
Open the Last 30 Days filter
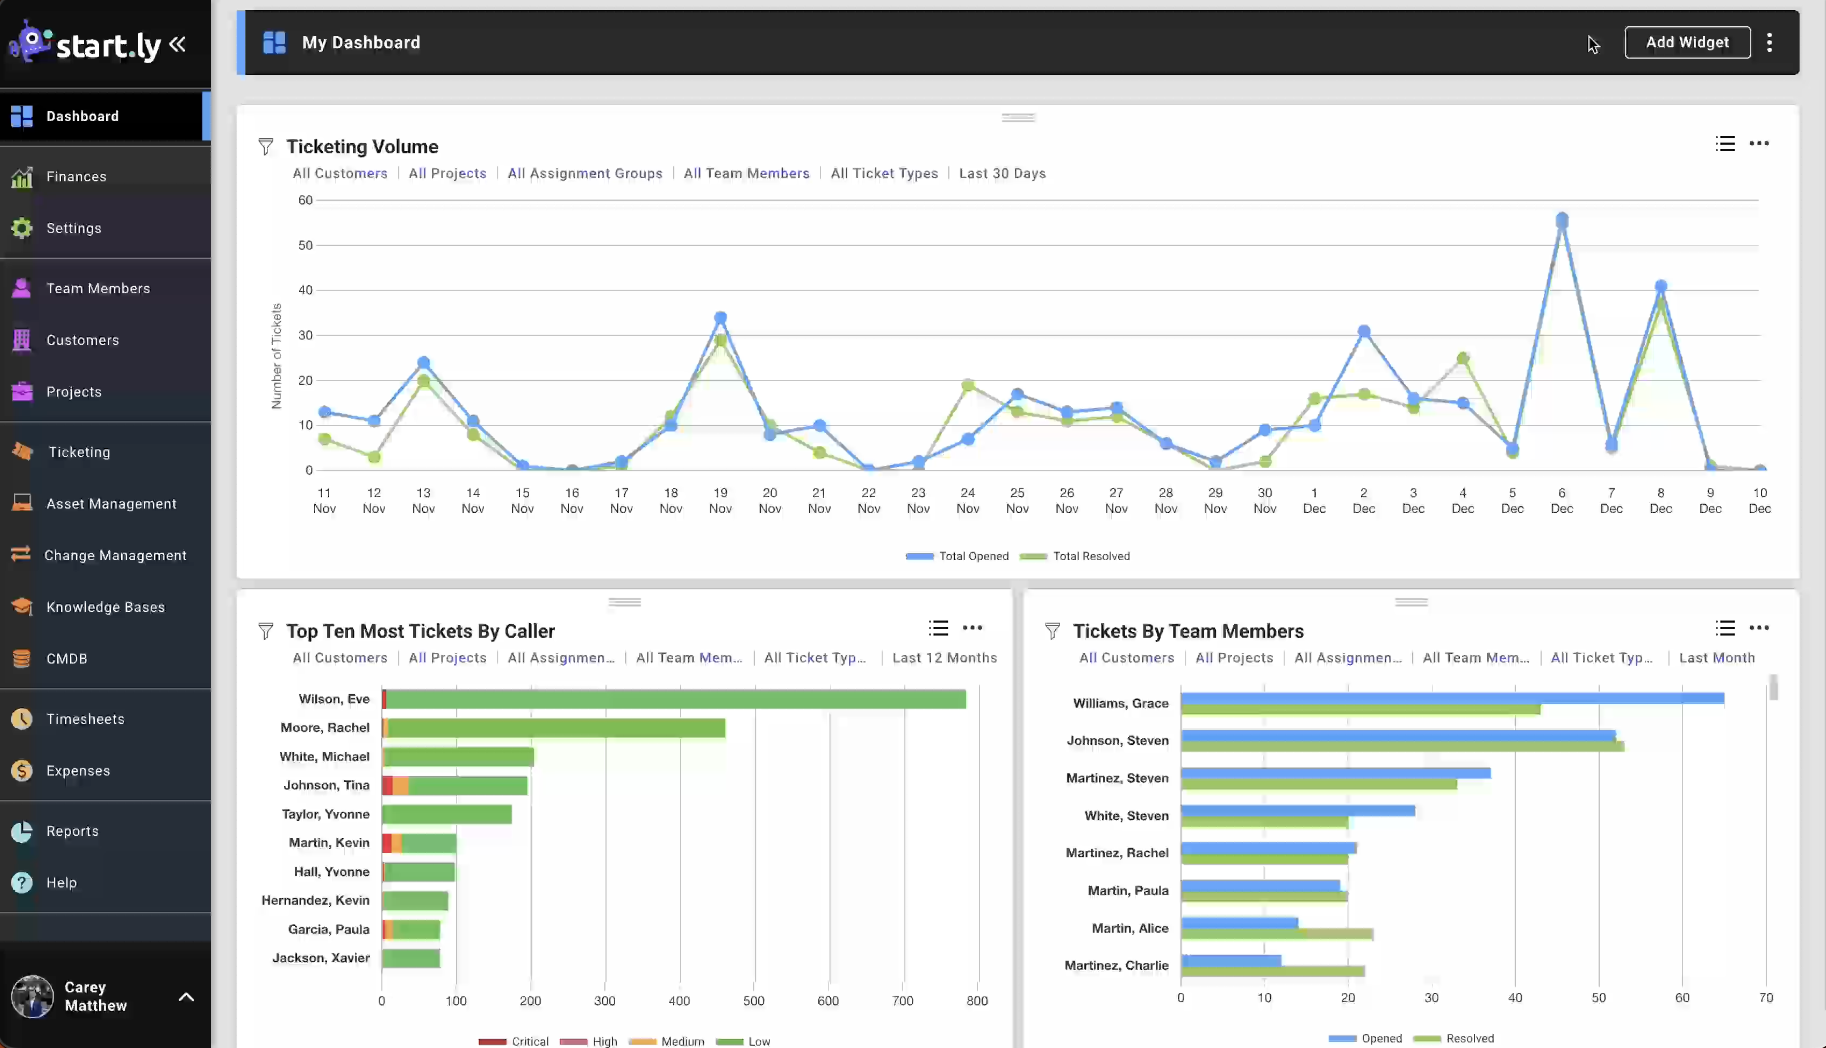tap(1002, 173)
